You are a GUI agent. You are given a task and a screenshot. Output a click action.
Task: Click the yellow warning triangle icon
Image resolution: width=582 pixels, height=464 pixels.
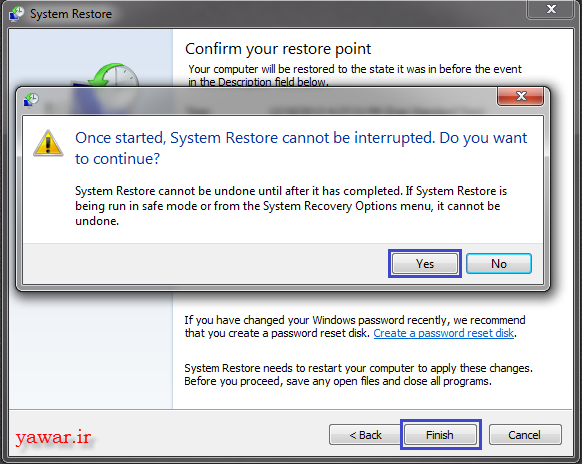(x=48, y=143)
